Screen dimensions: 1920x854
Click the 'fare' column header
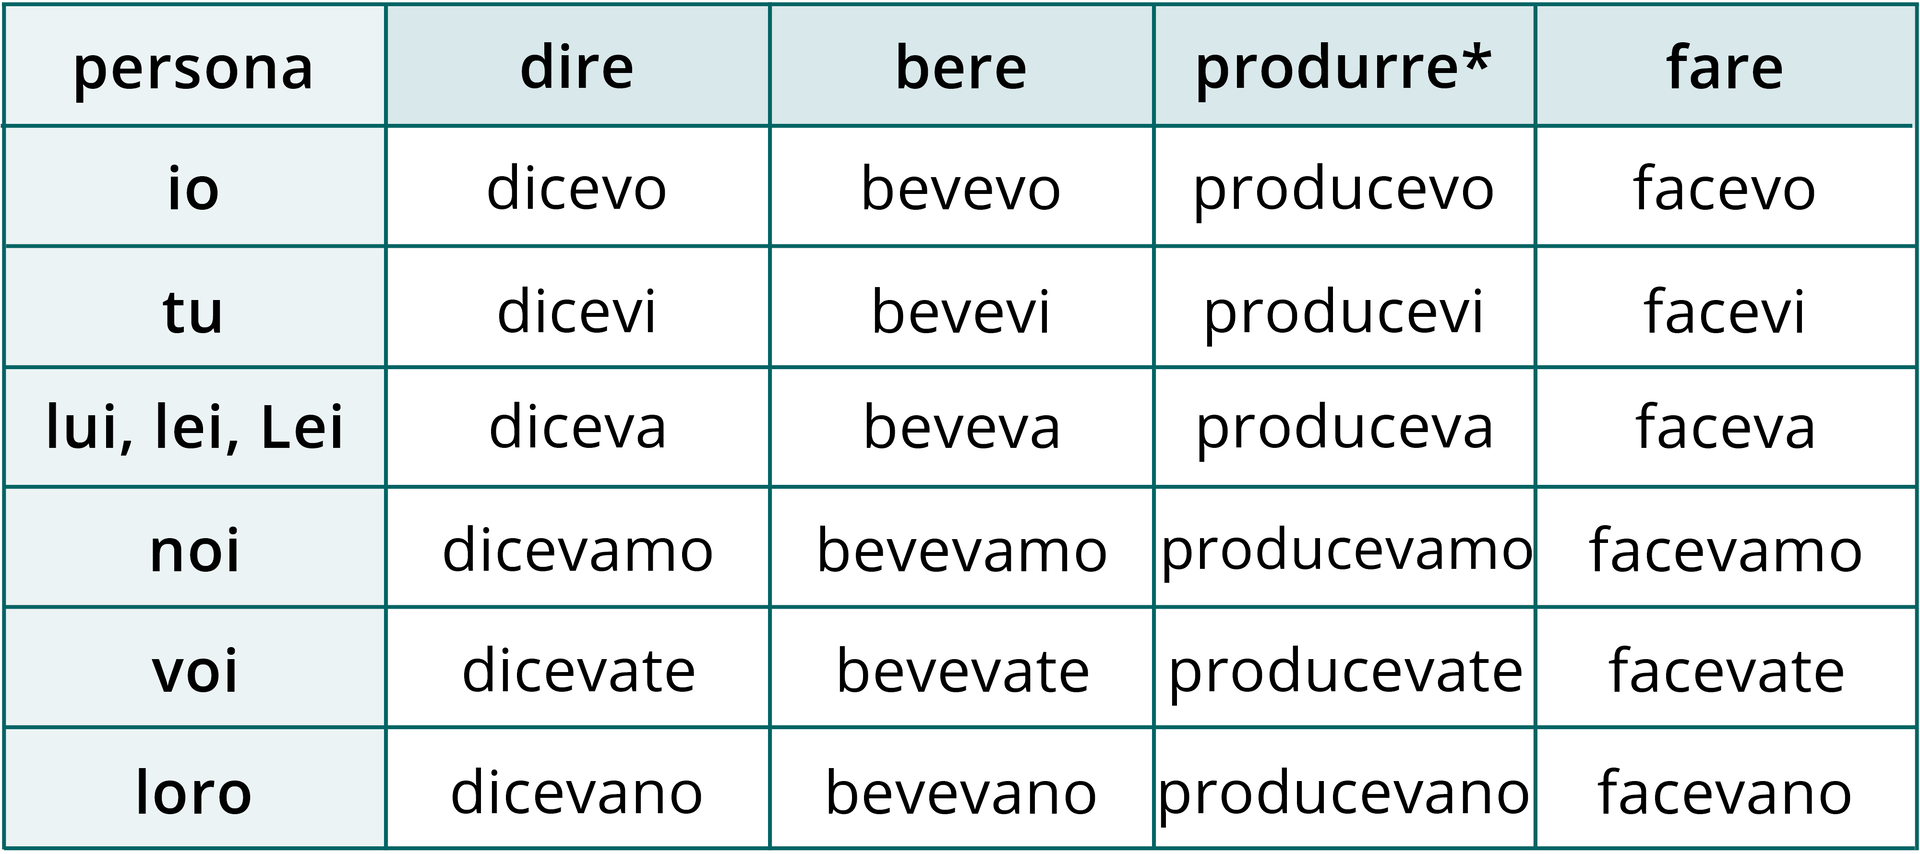point(1725,68)
